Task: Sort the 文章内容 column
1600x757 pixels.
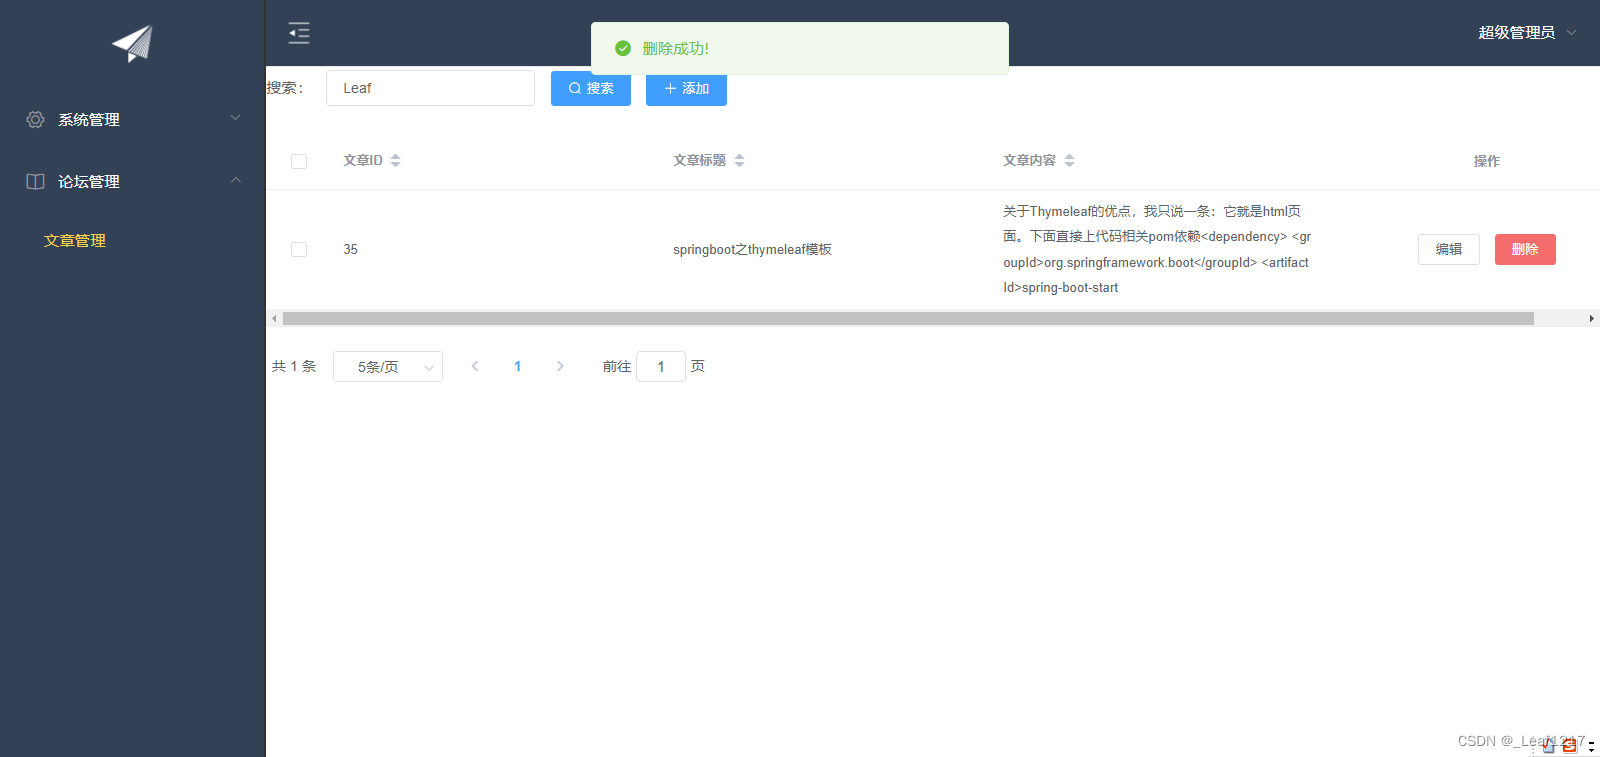Action: click(x=1069, y=160)
